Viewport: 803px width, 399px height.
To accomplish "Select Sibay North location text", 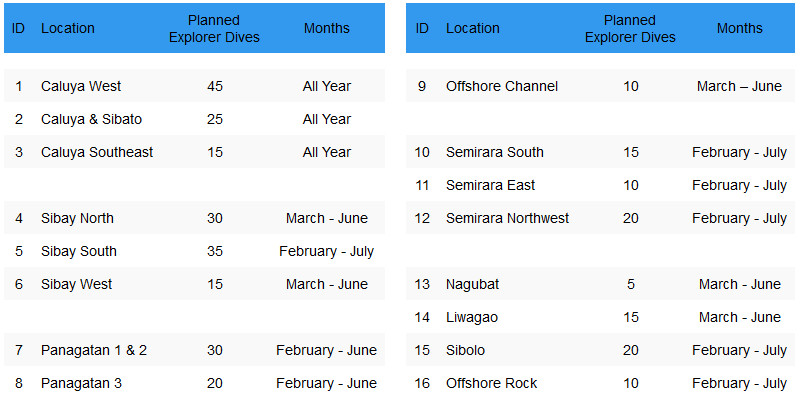I will tap(77, 218).
